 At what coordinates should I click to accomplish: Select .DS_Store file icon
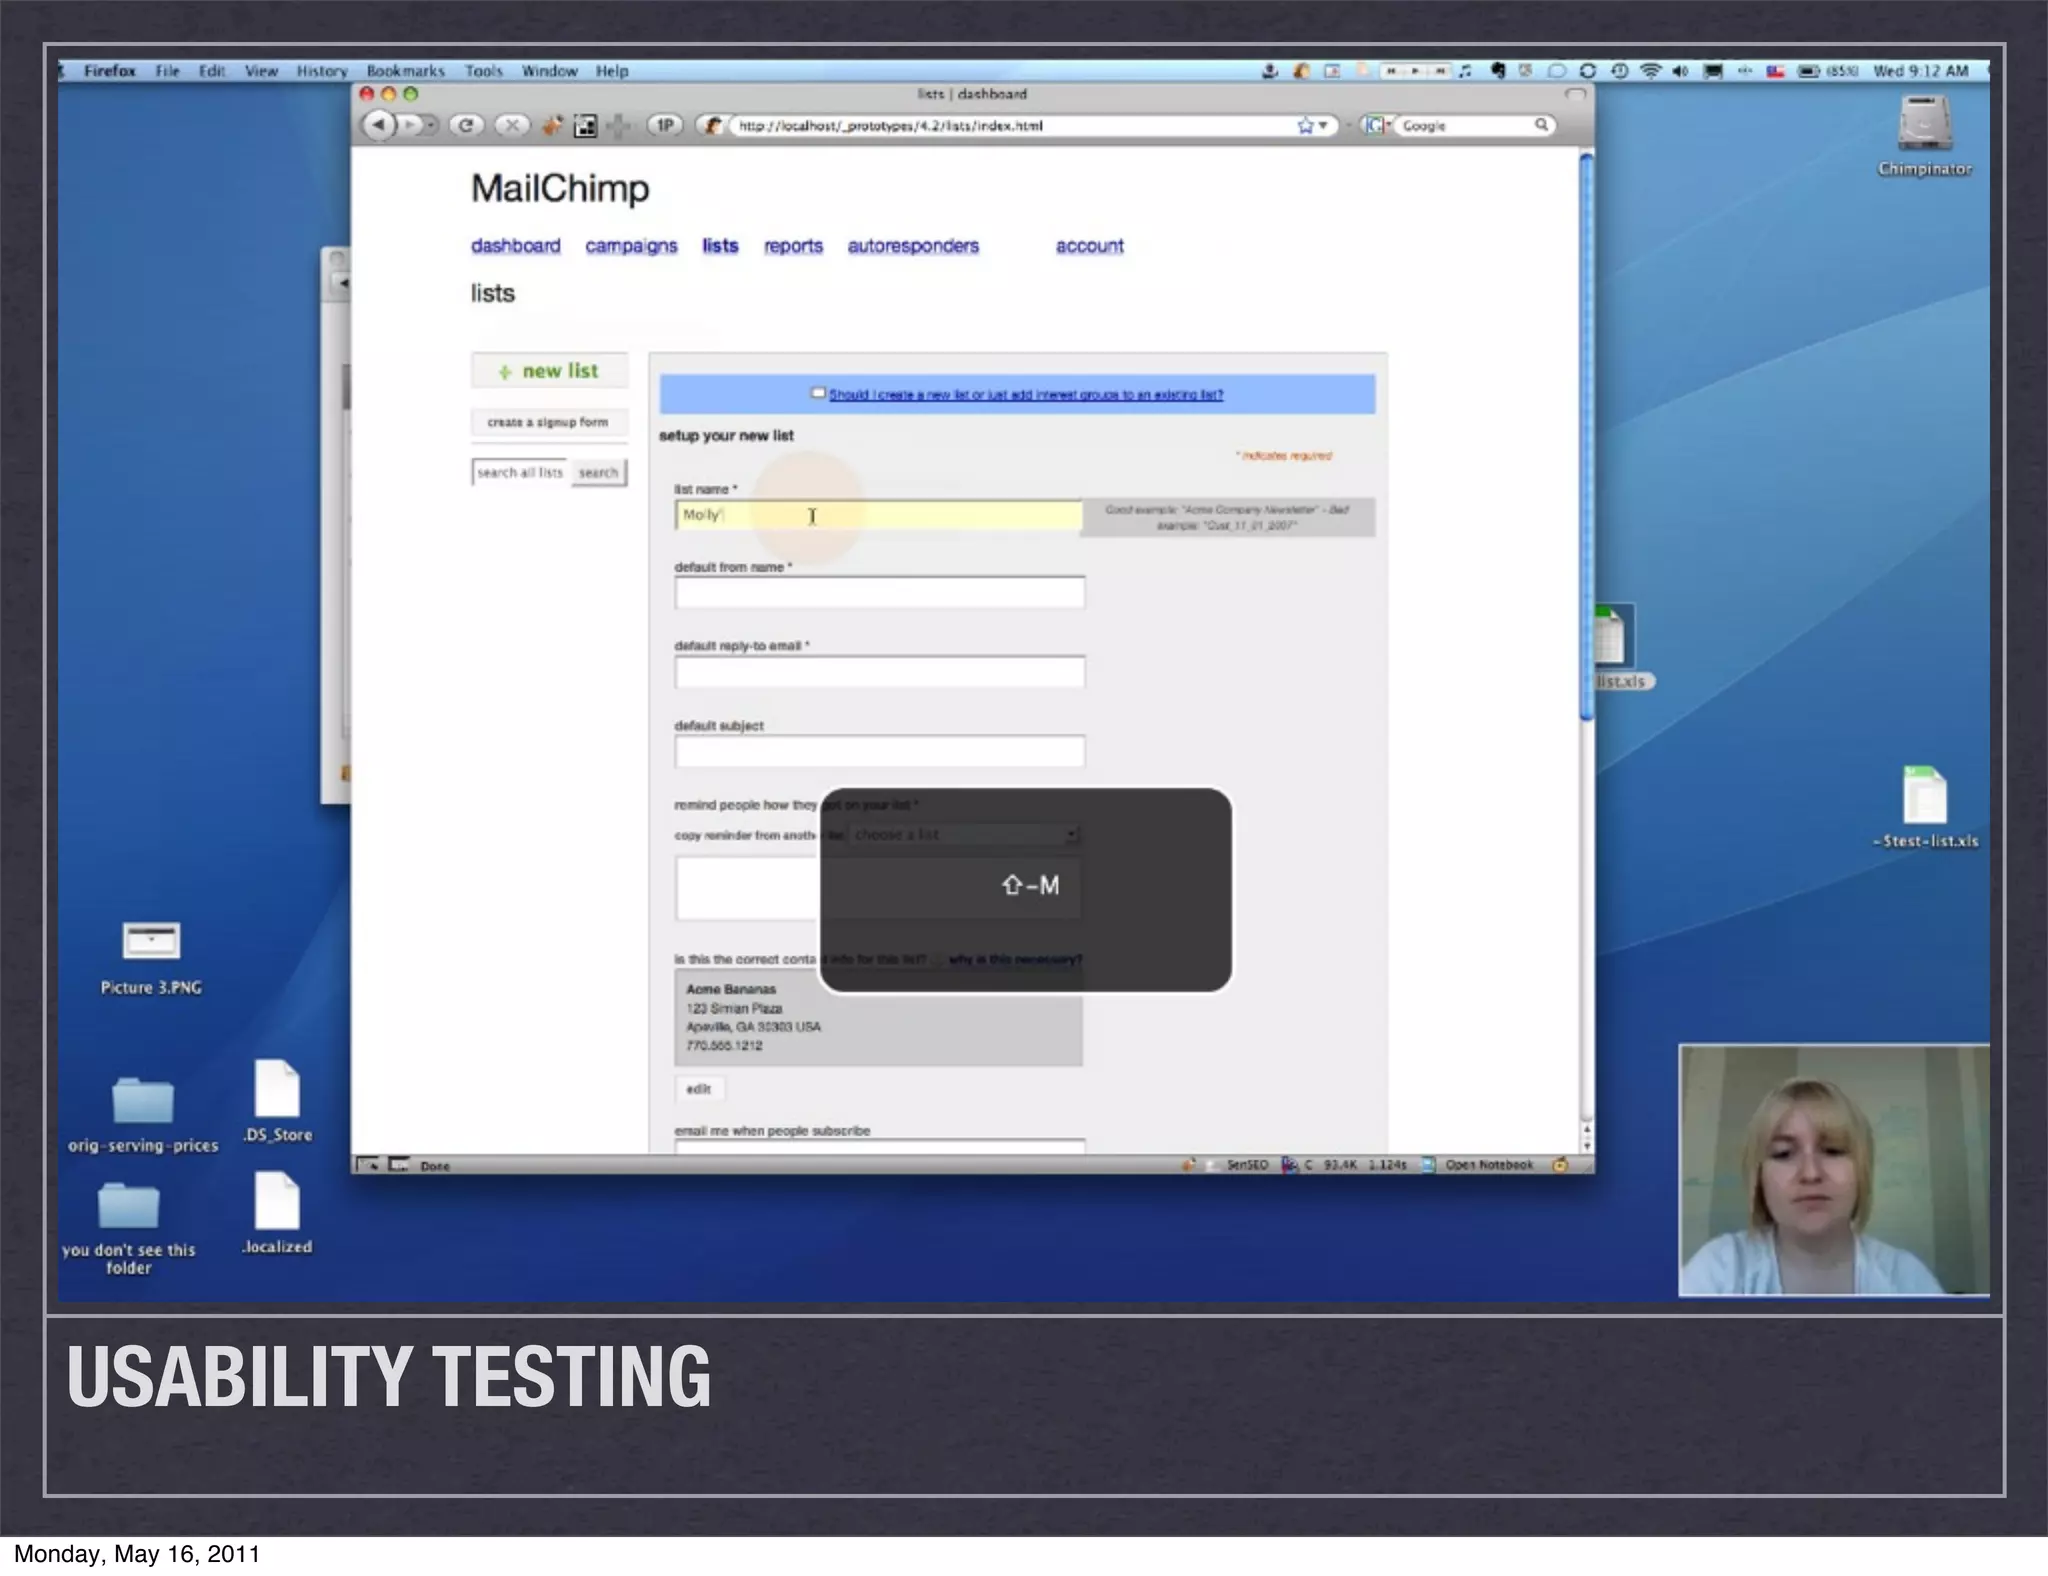pos(277,1088)
